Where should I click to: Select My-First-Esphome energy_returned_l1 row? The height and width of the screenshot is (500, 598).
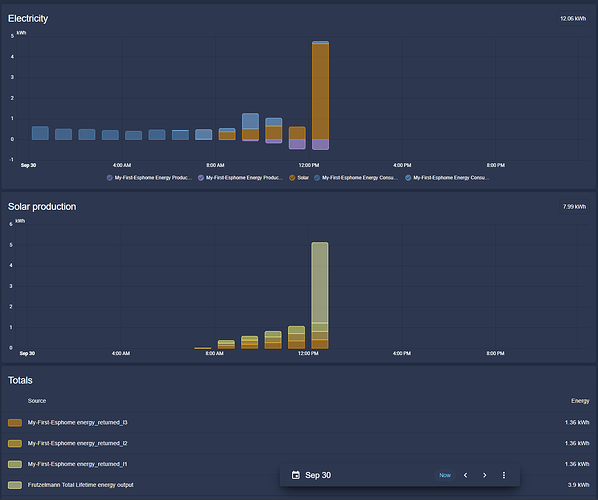(x=299, y=464)
